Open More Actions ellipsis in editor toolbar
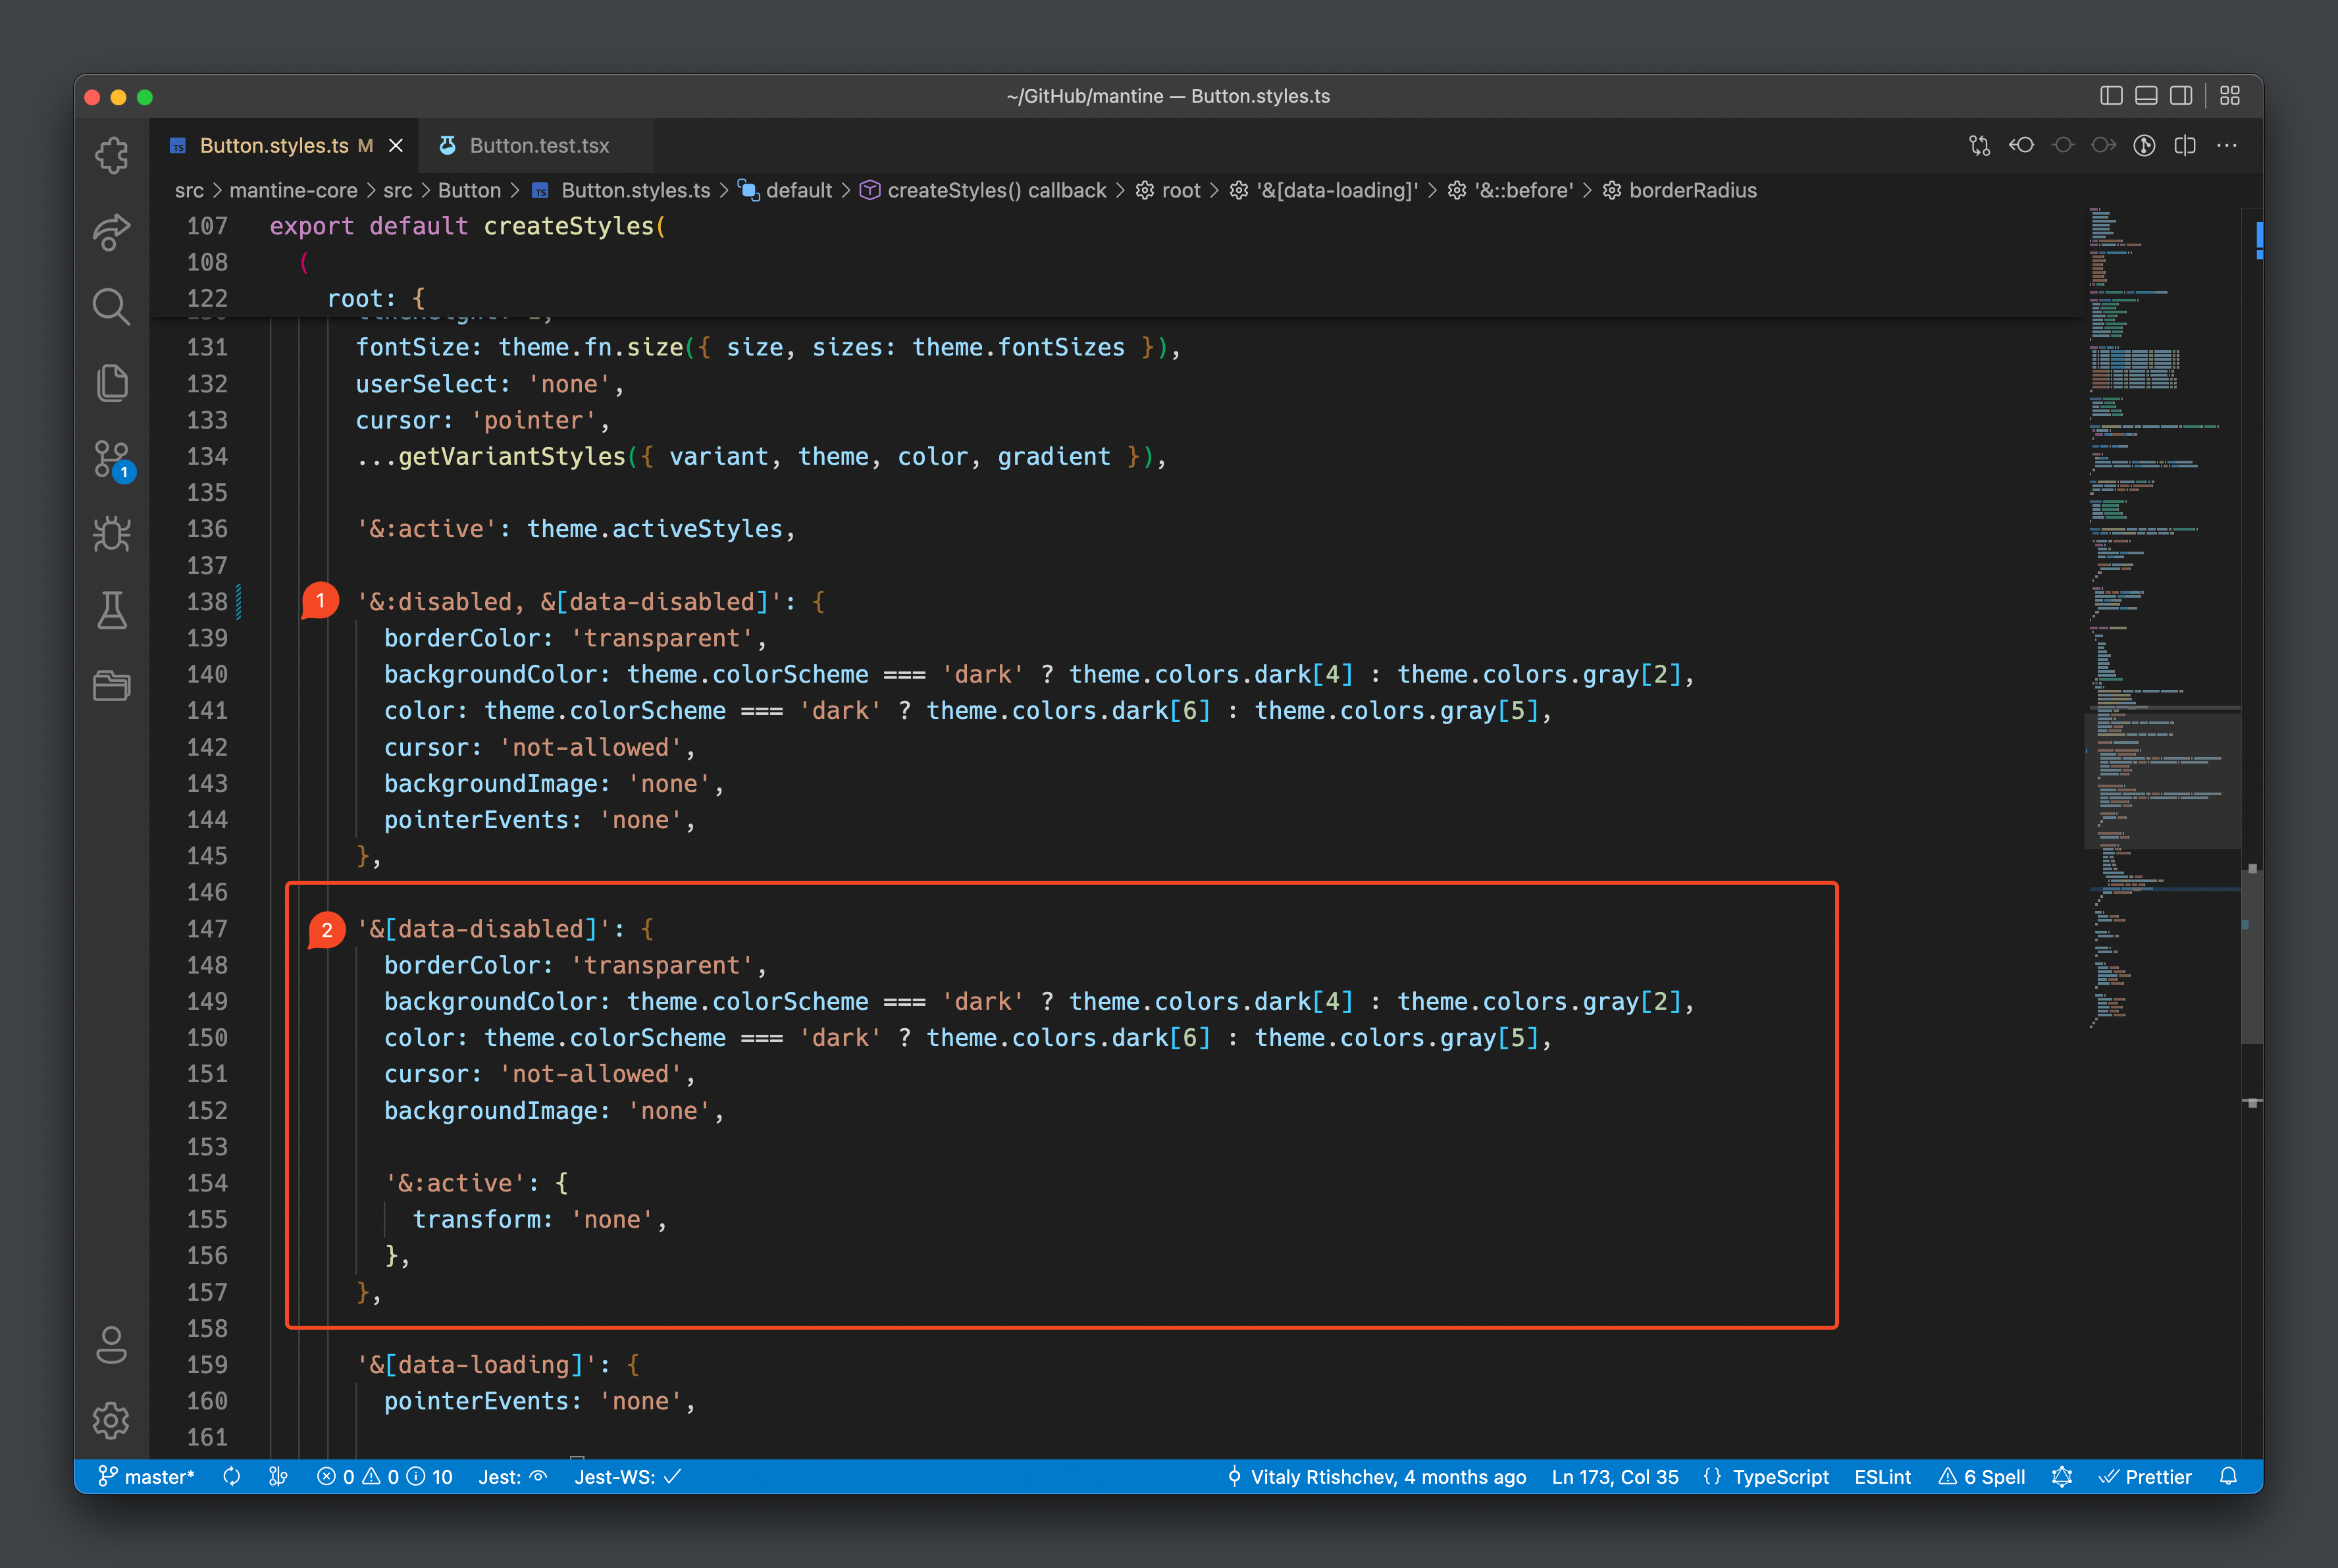This screenshot has height=1568, width=2338. click(2227, 146)
